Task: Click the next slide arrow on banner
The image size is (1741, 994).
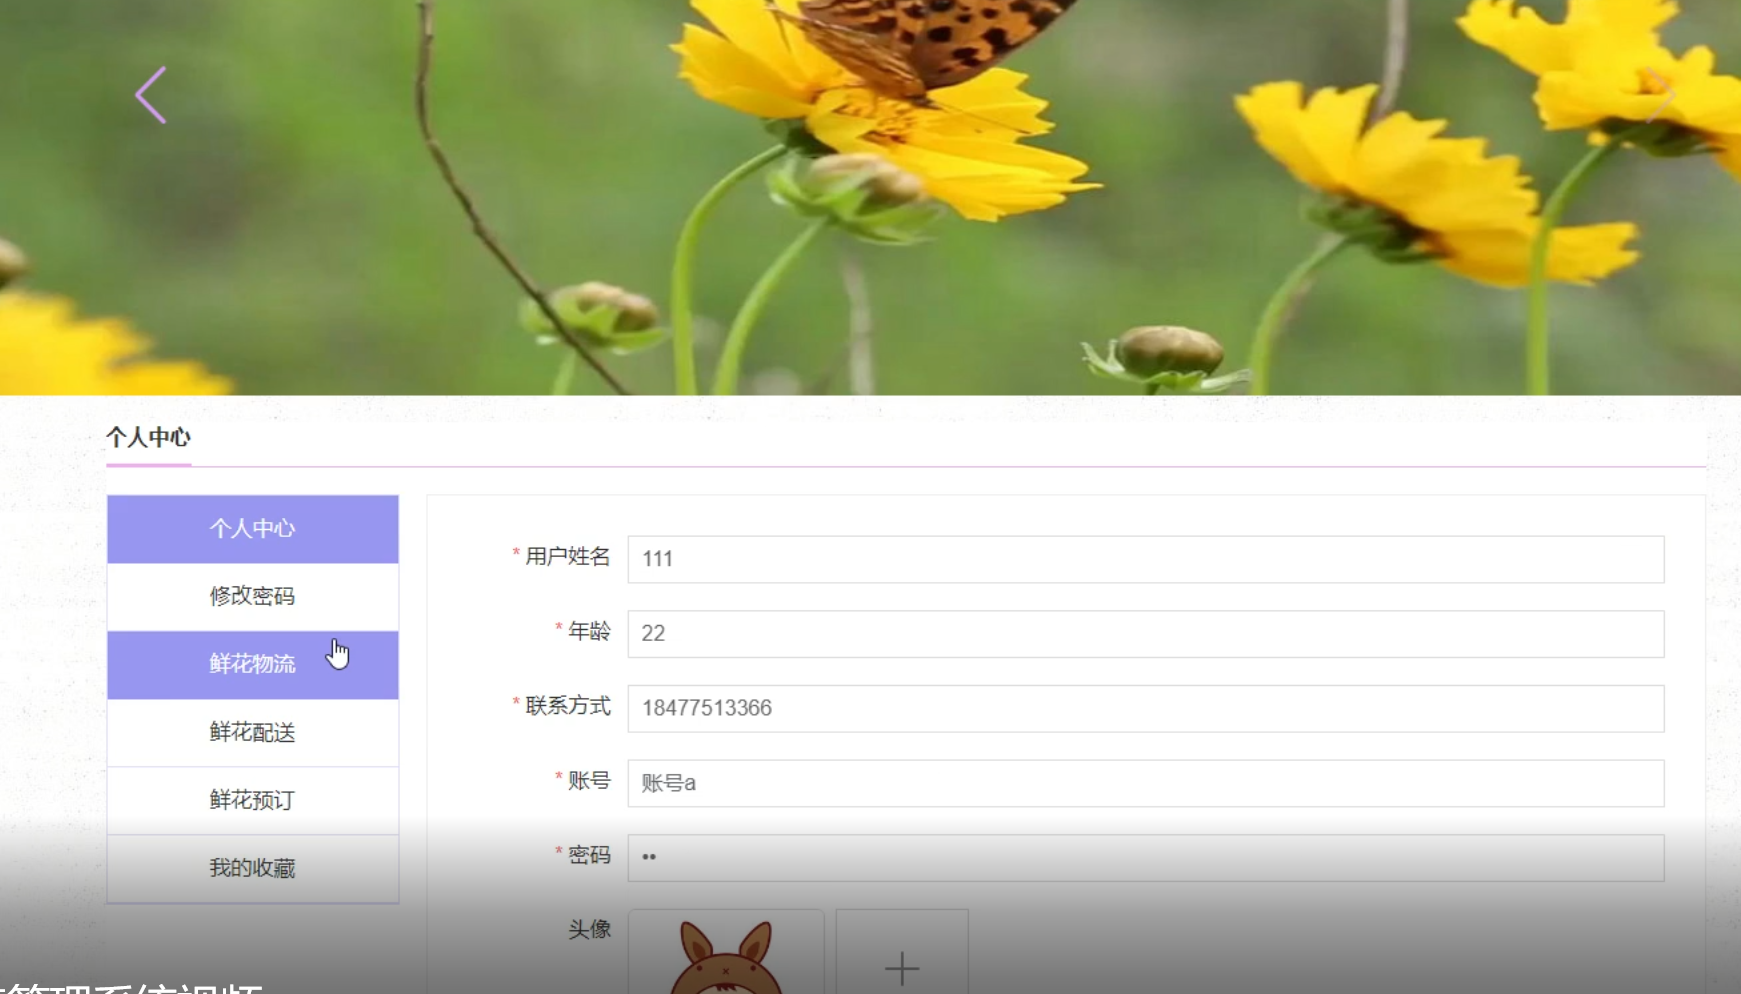Action: [1660, 96]
